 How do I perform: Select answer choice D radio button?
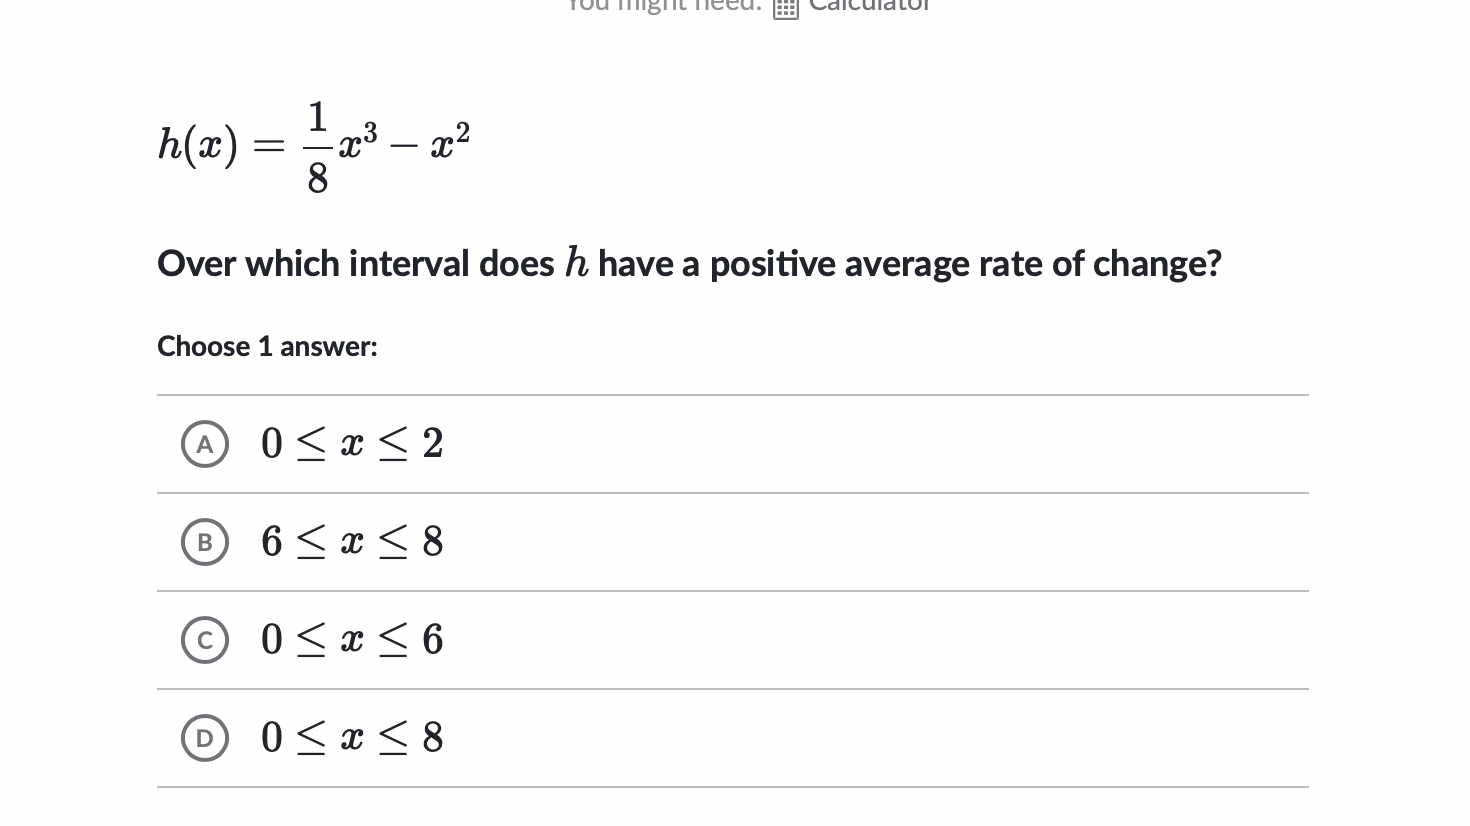coord(205,738)
